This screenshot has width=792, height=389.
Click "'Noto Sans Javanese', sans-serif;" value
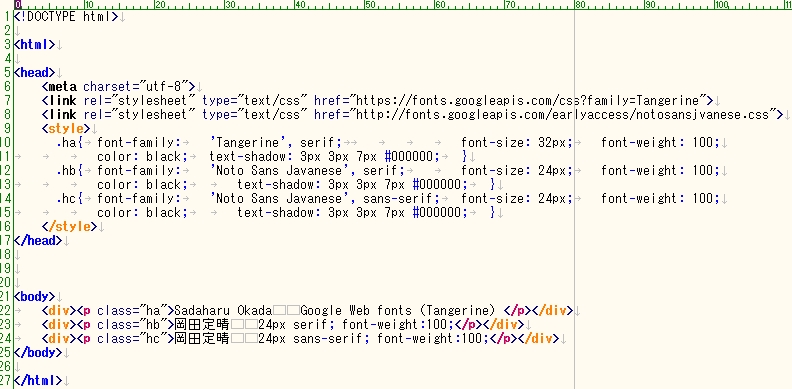coord(325,199)
